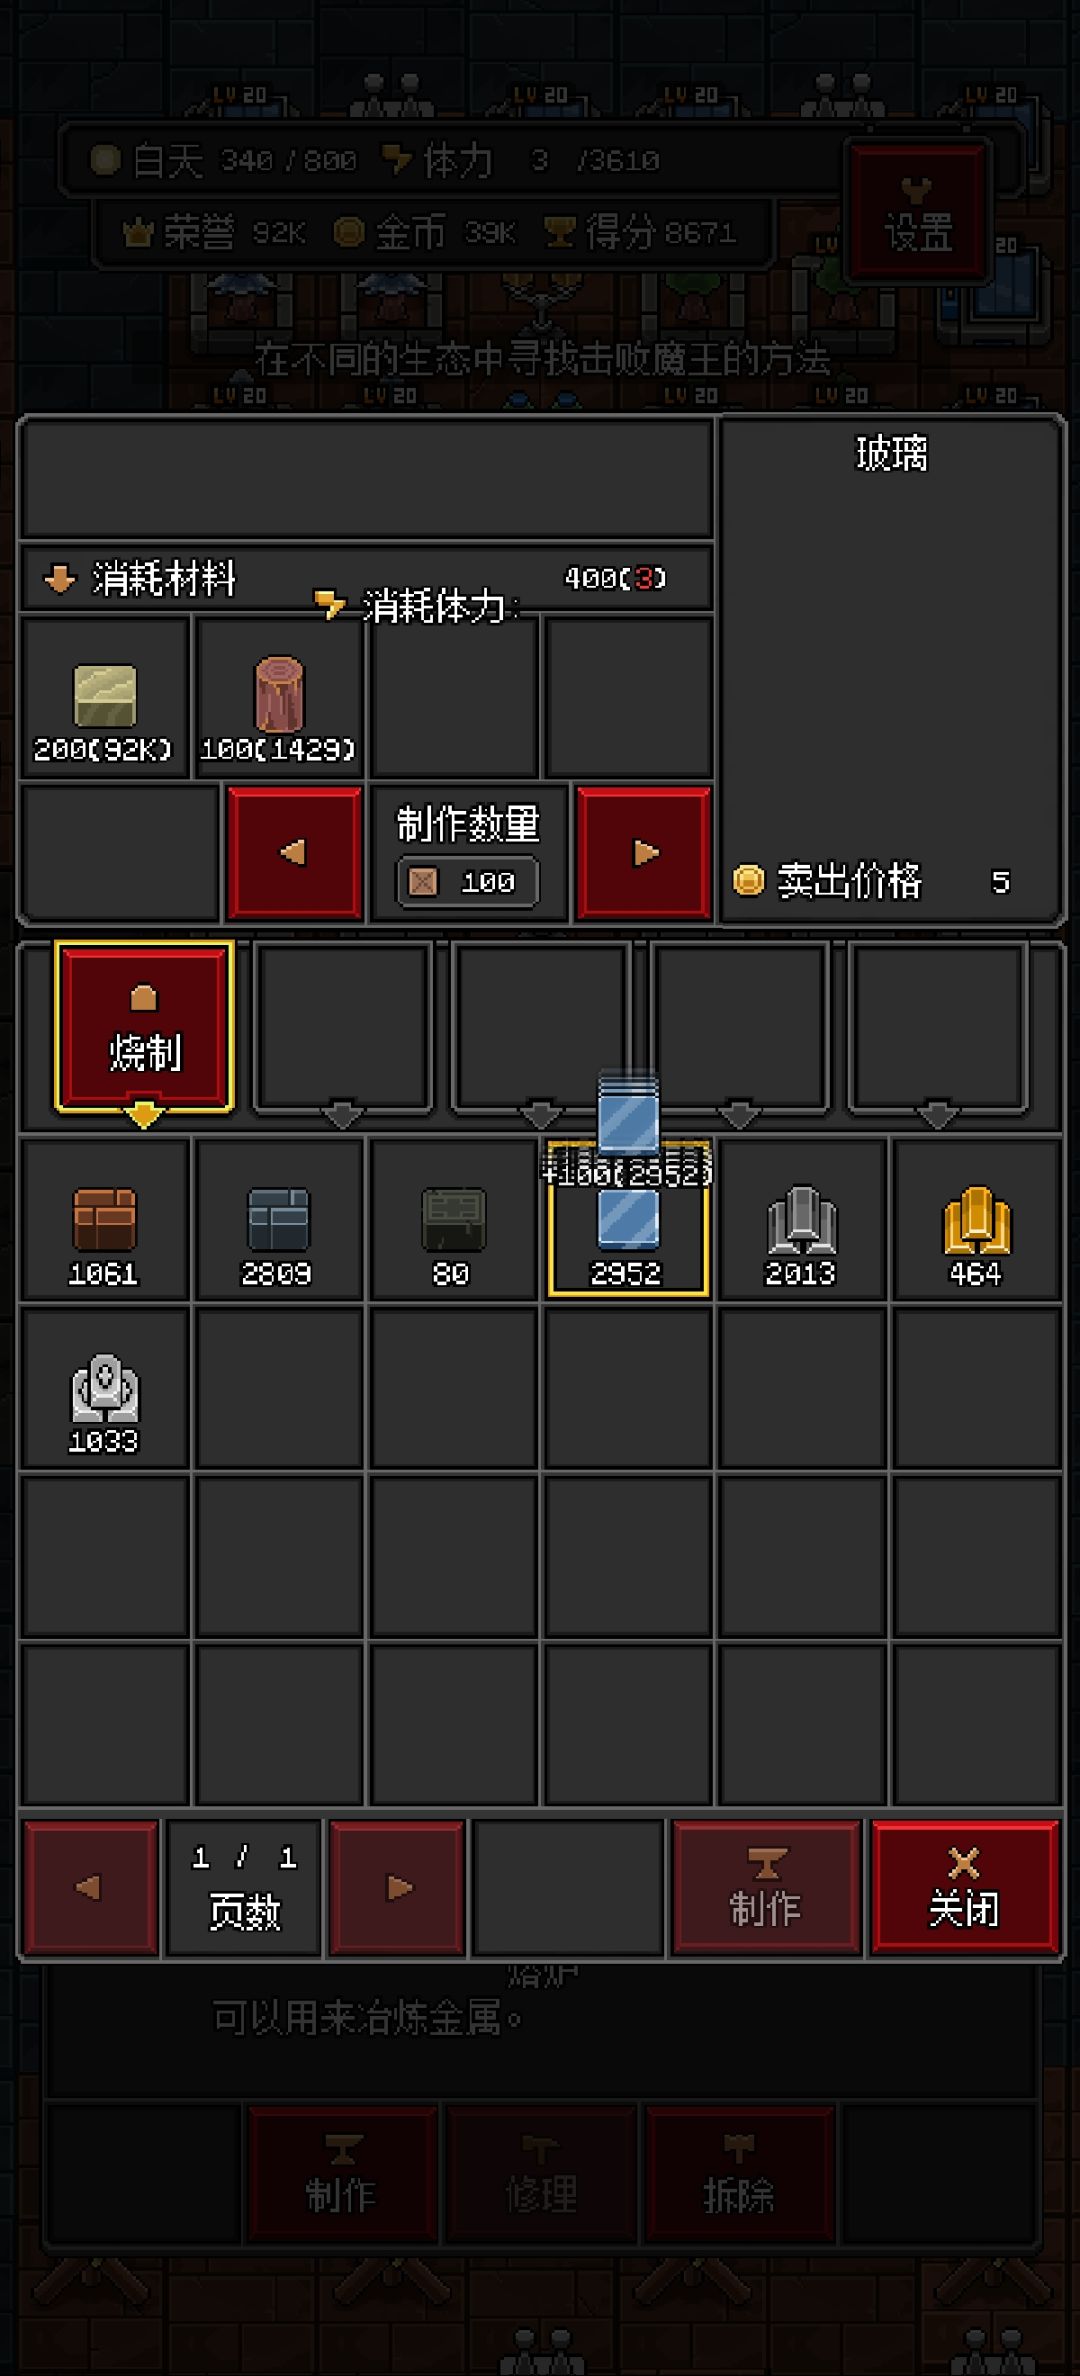The width and height of the screenshot is (1080, 2376).
Task: Close the crafting panel with 关闭
Action: tap(964, 1887)
